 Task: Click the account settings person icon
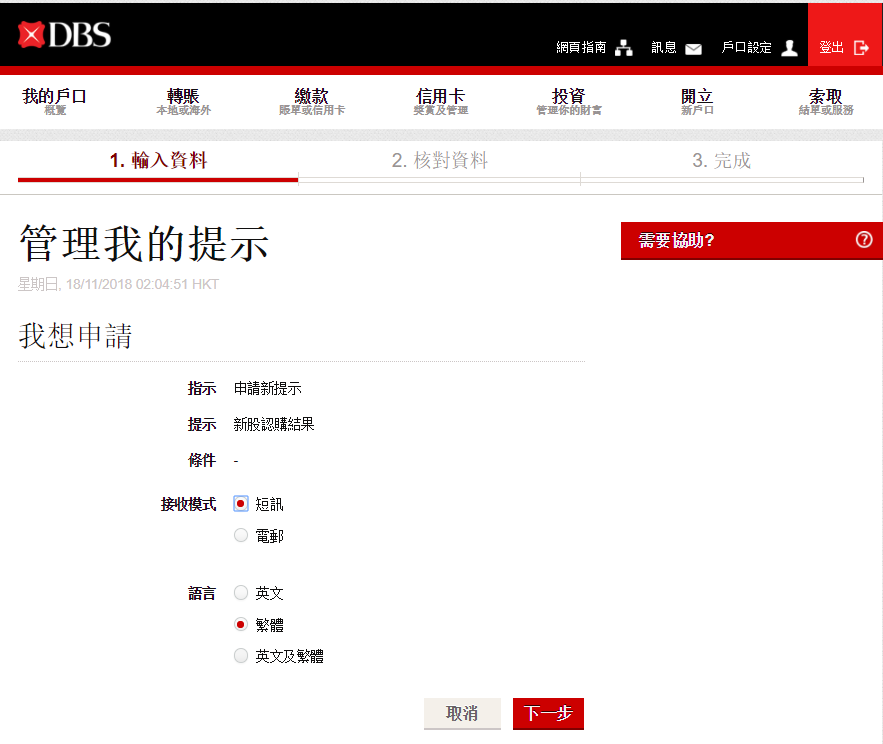coord(789,48)
